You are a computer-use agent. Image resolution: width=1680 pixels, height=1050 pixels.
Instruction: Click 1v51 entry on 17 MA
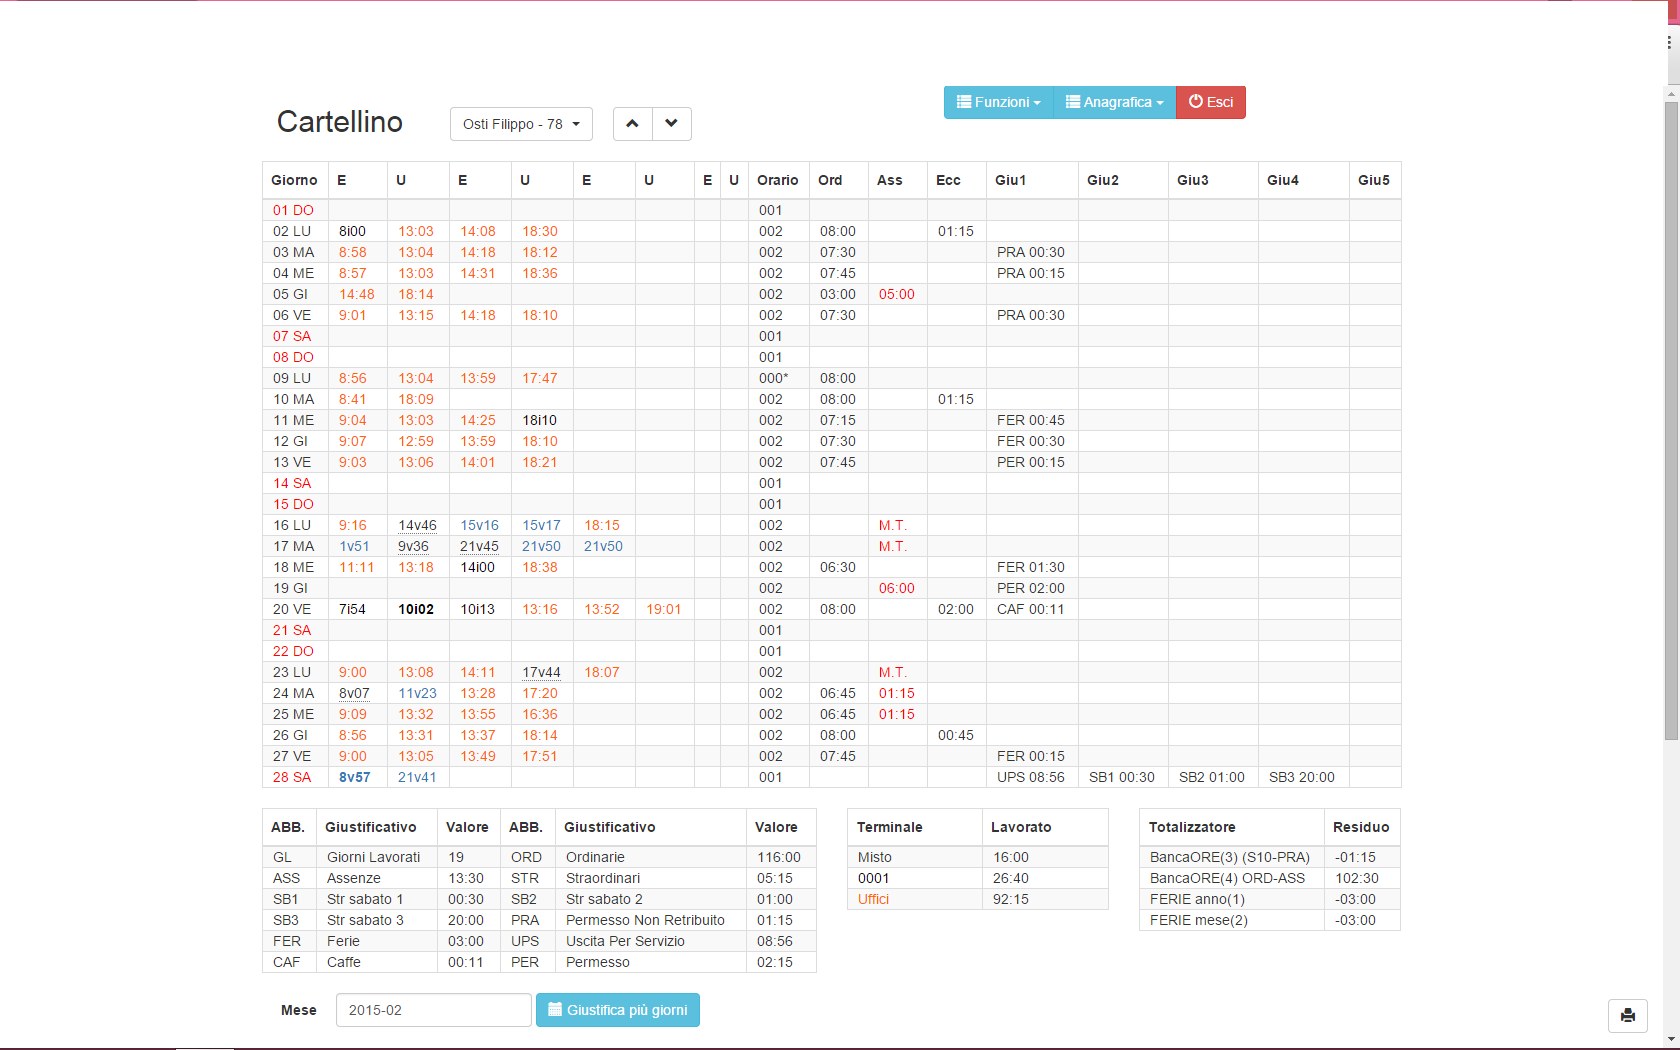354,546
